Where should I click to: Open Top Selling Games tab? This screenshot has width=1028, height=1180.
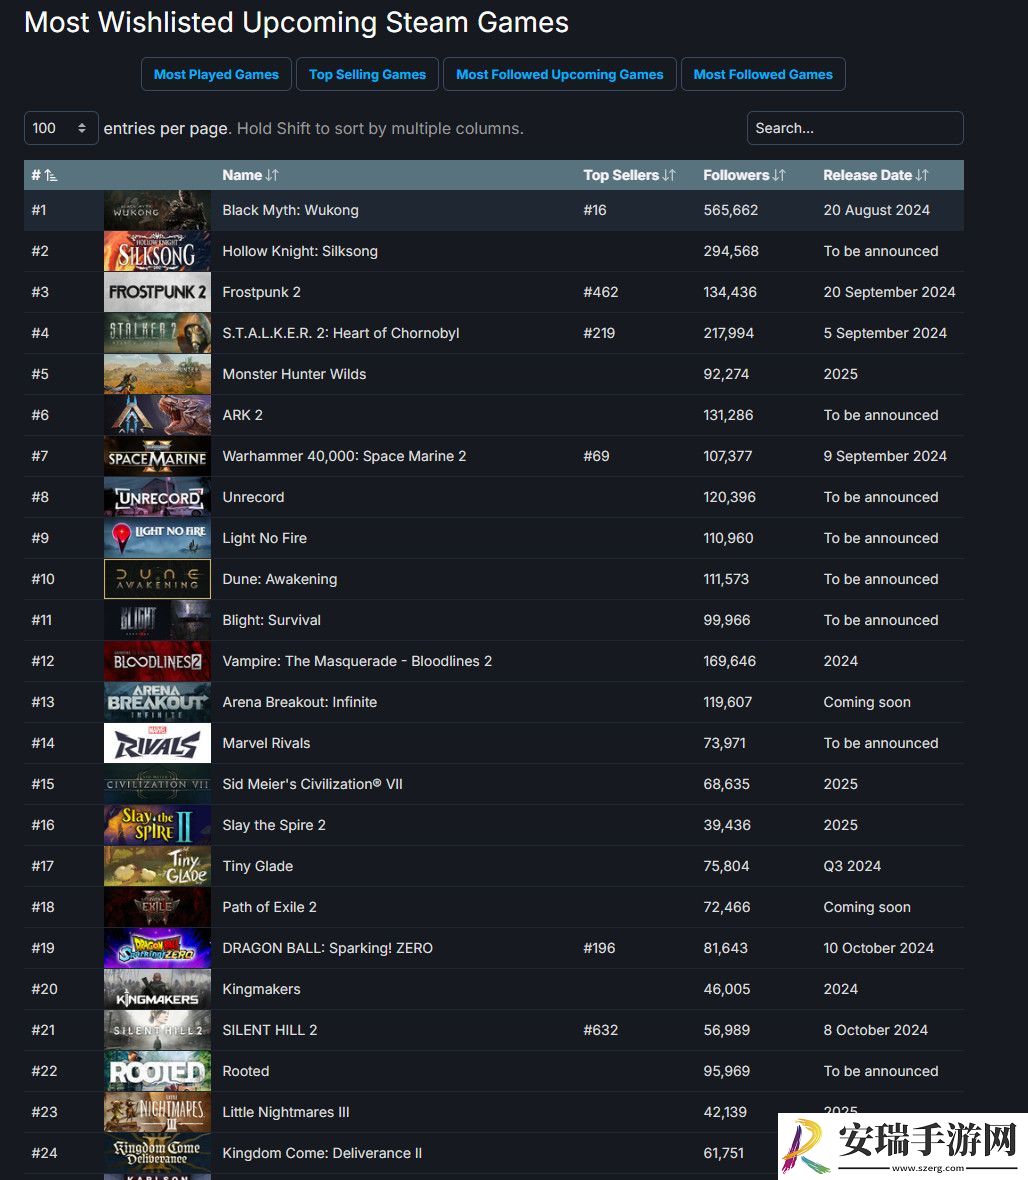367,75
